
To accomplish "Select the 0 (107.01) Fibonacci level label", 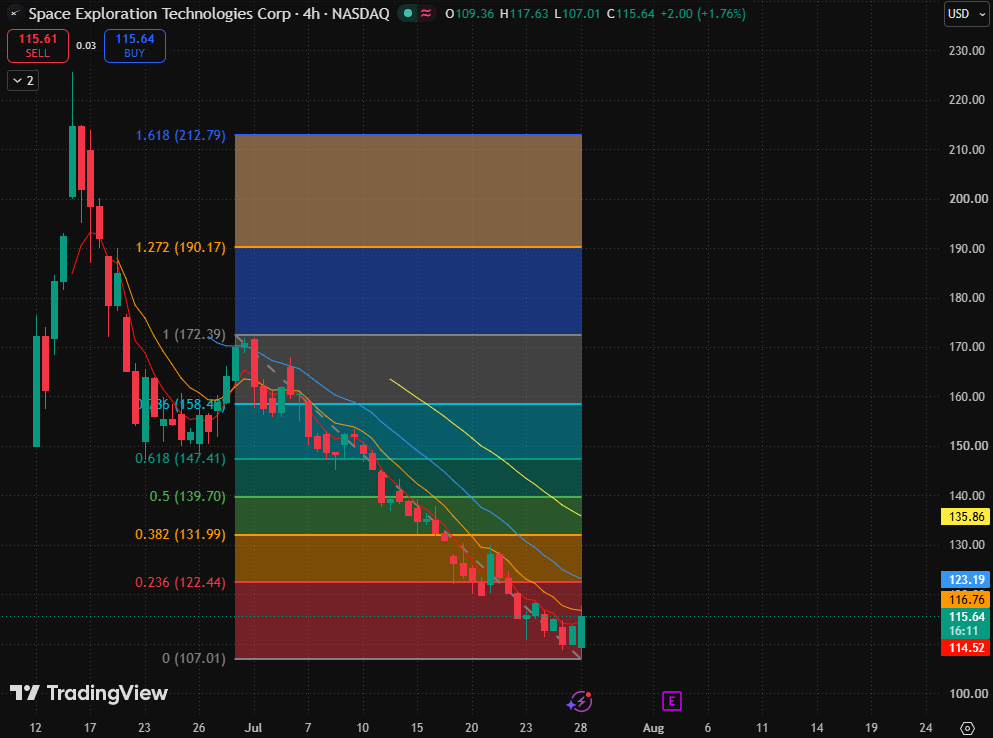I will [194, 658].
